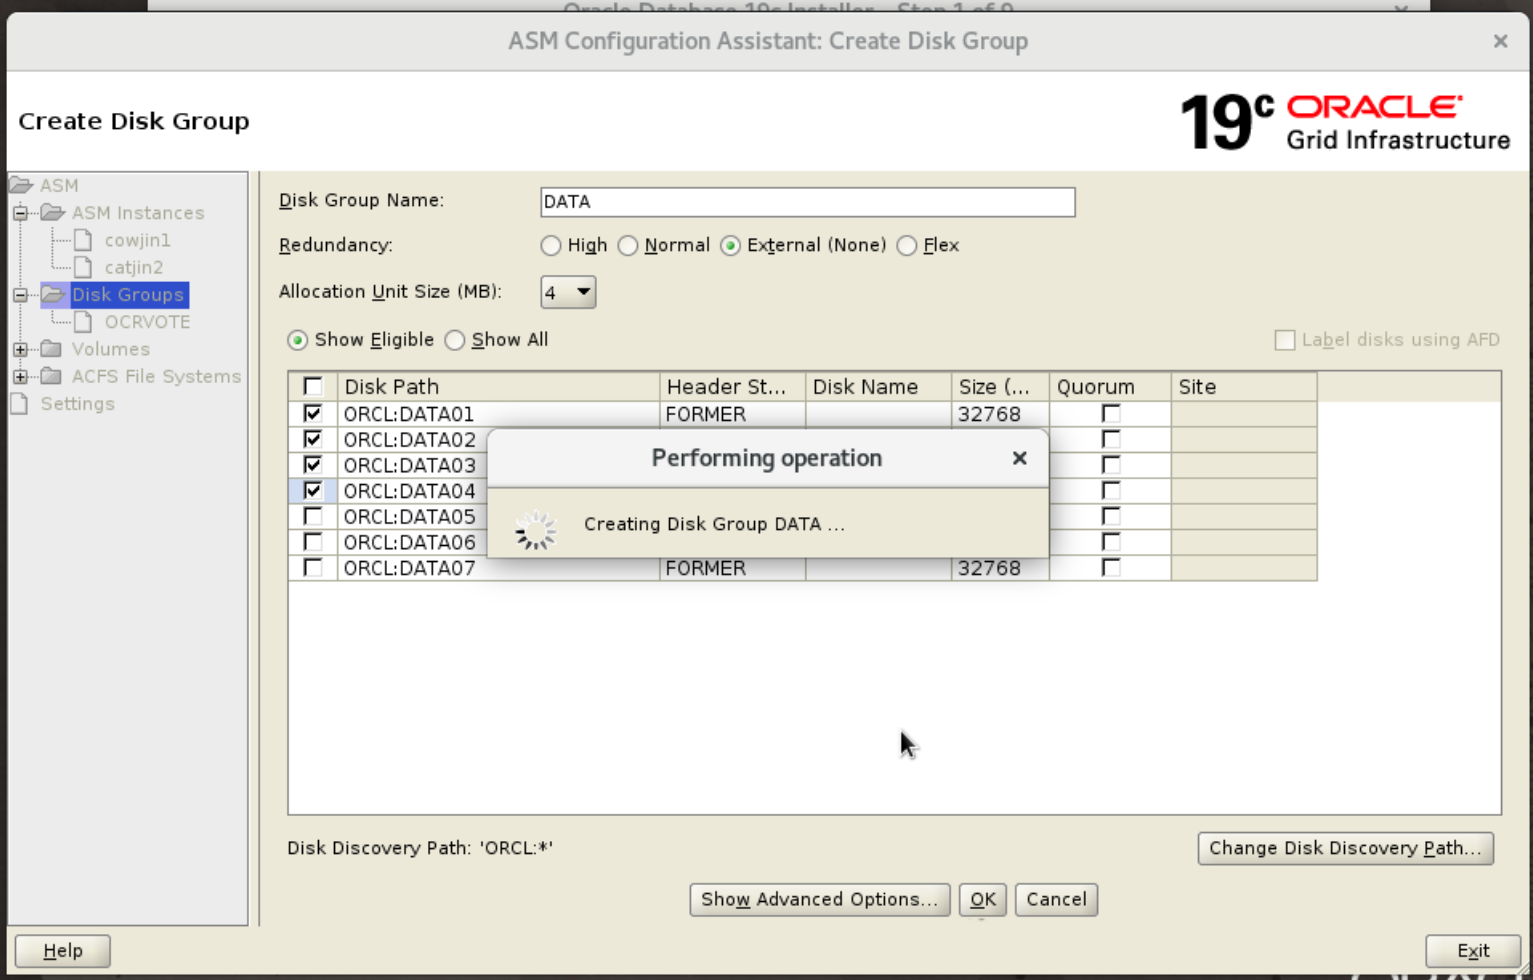Image resolution: width=1533 pixels, height=980 pixels.
Task: Check the ORCL:DATA06 disk checkbox
Action: (x=313, y=542)
